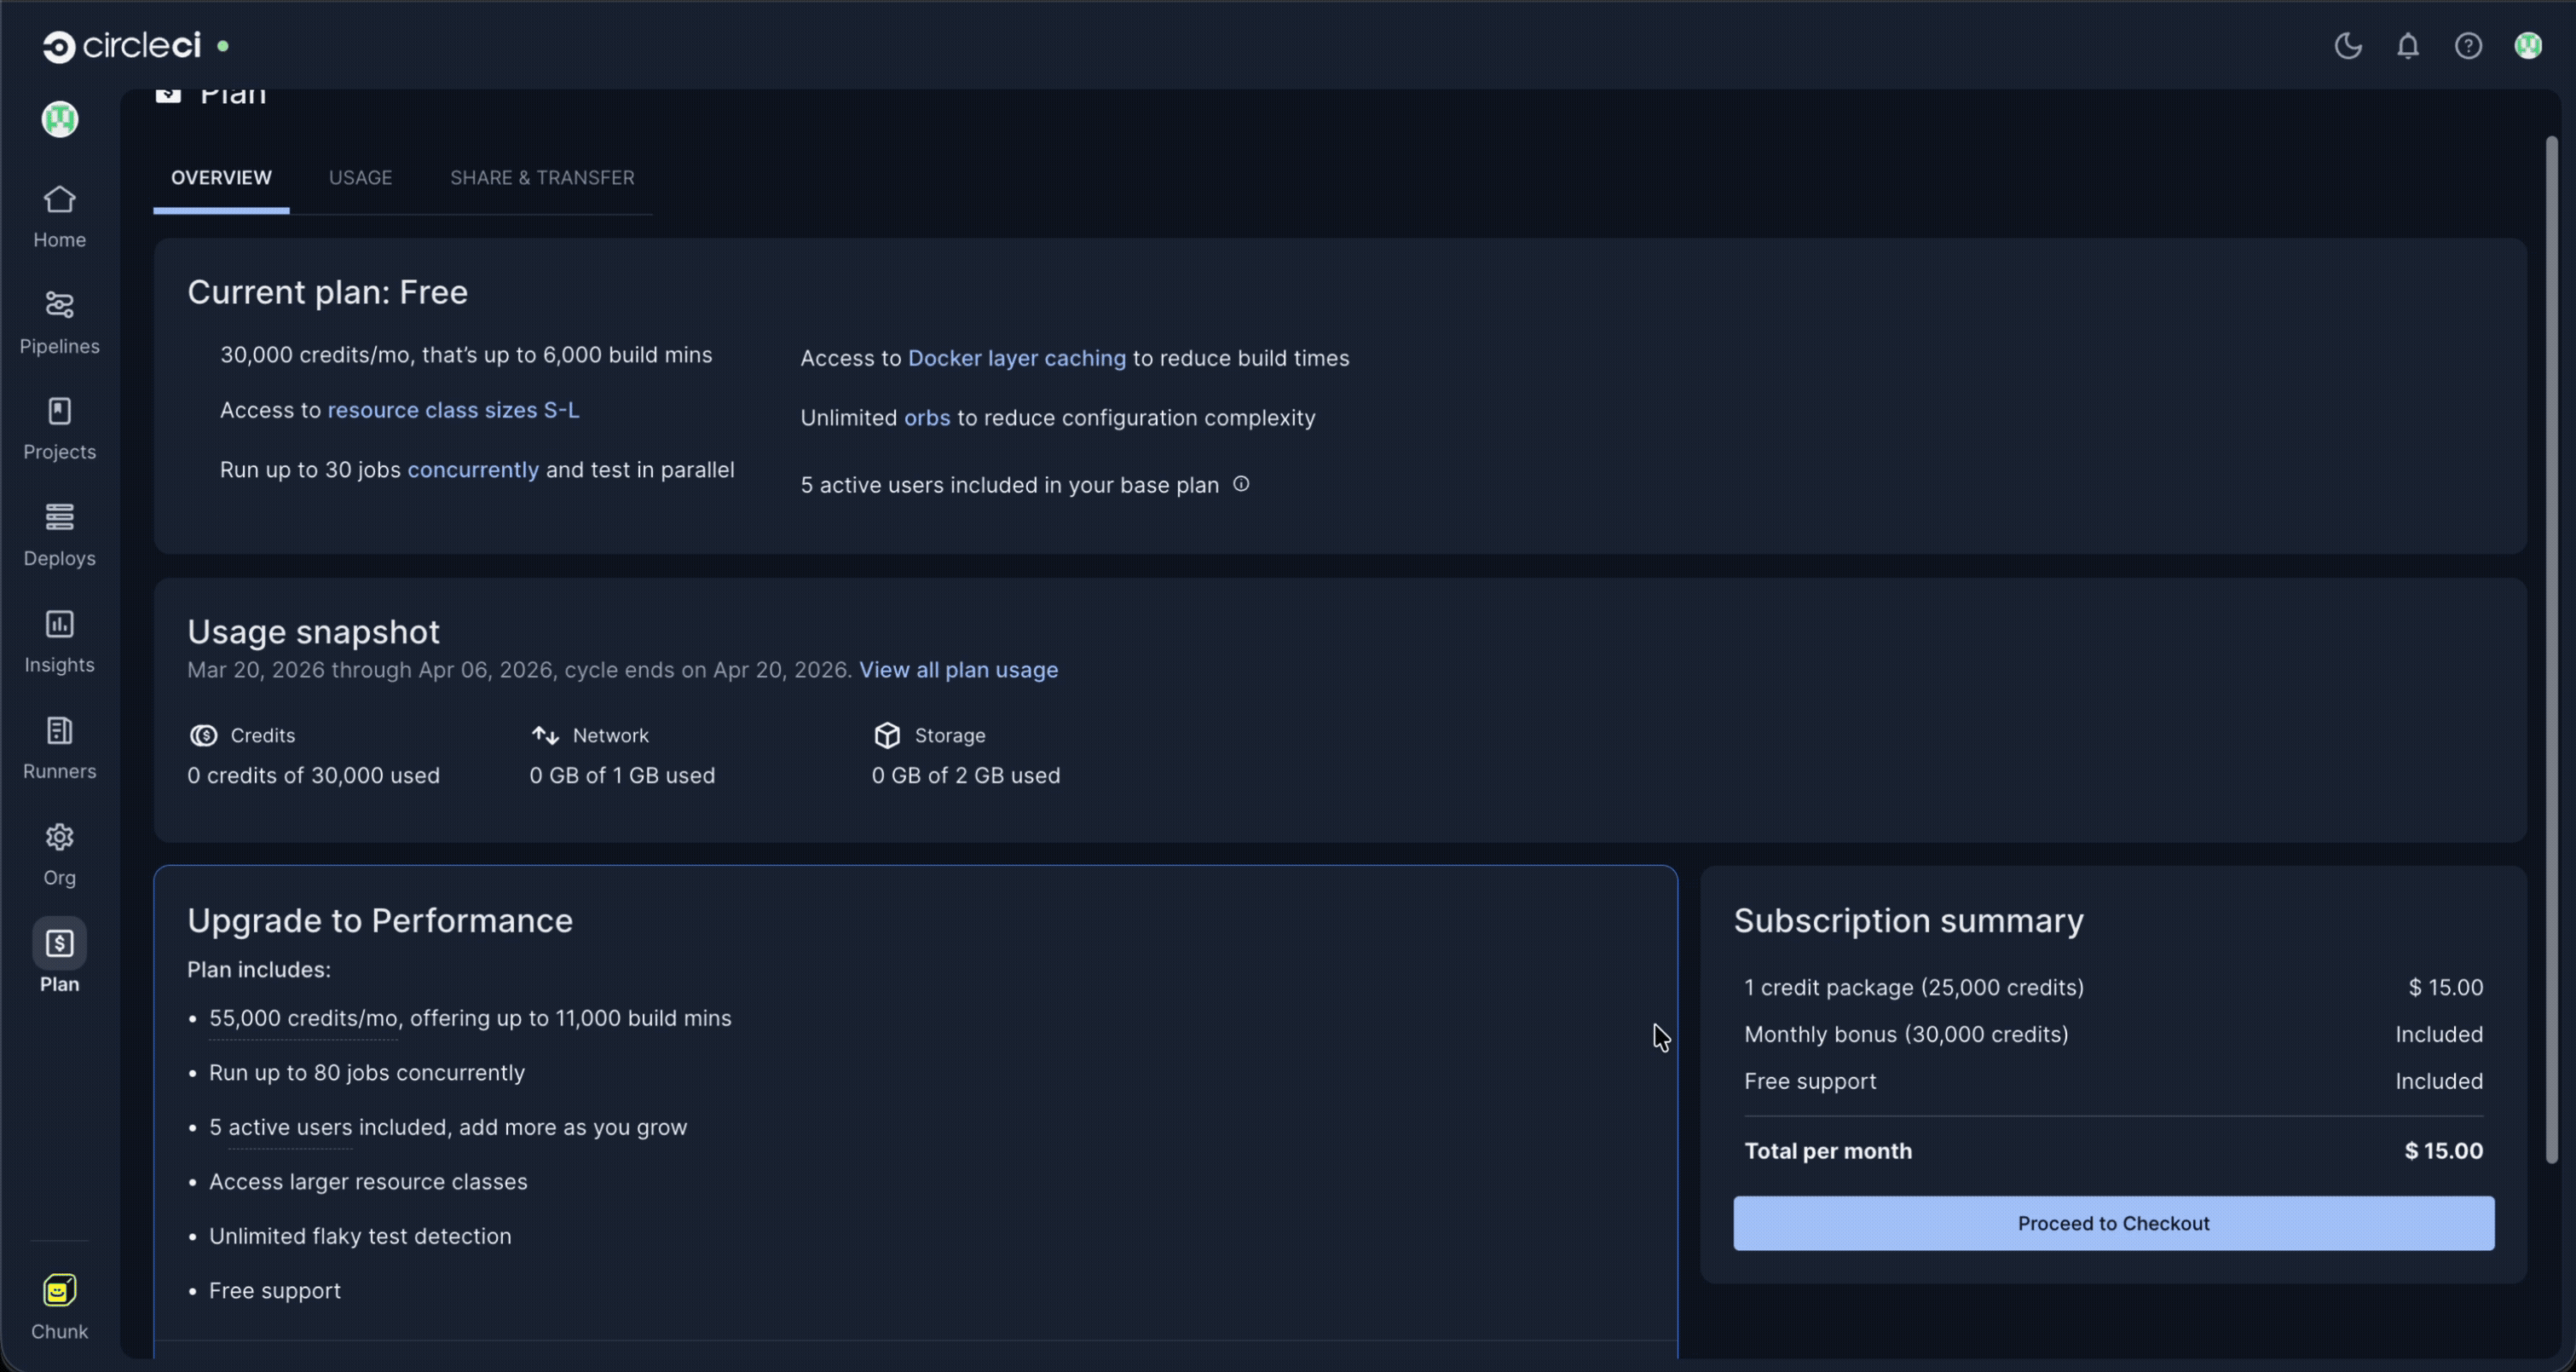Open the SHARE & TRANSFER tab
This screenshot has height=1372, width=2576.
(x=541, y=177)
